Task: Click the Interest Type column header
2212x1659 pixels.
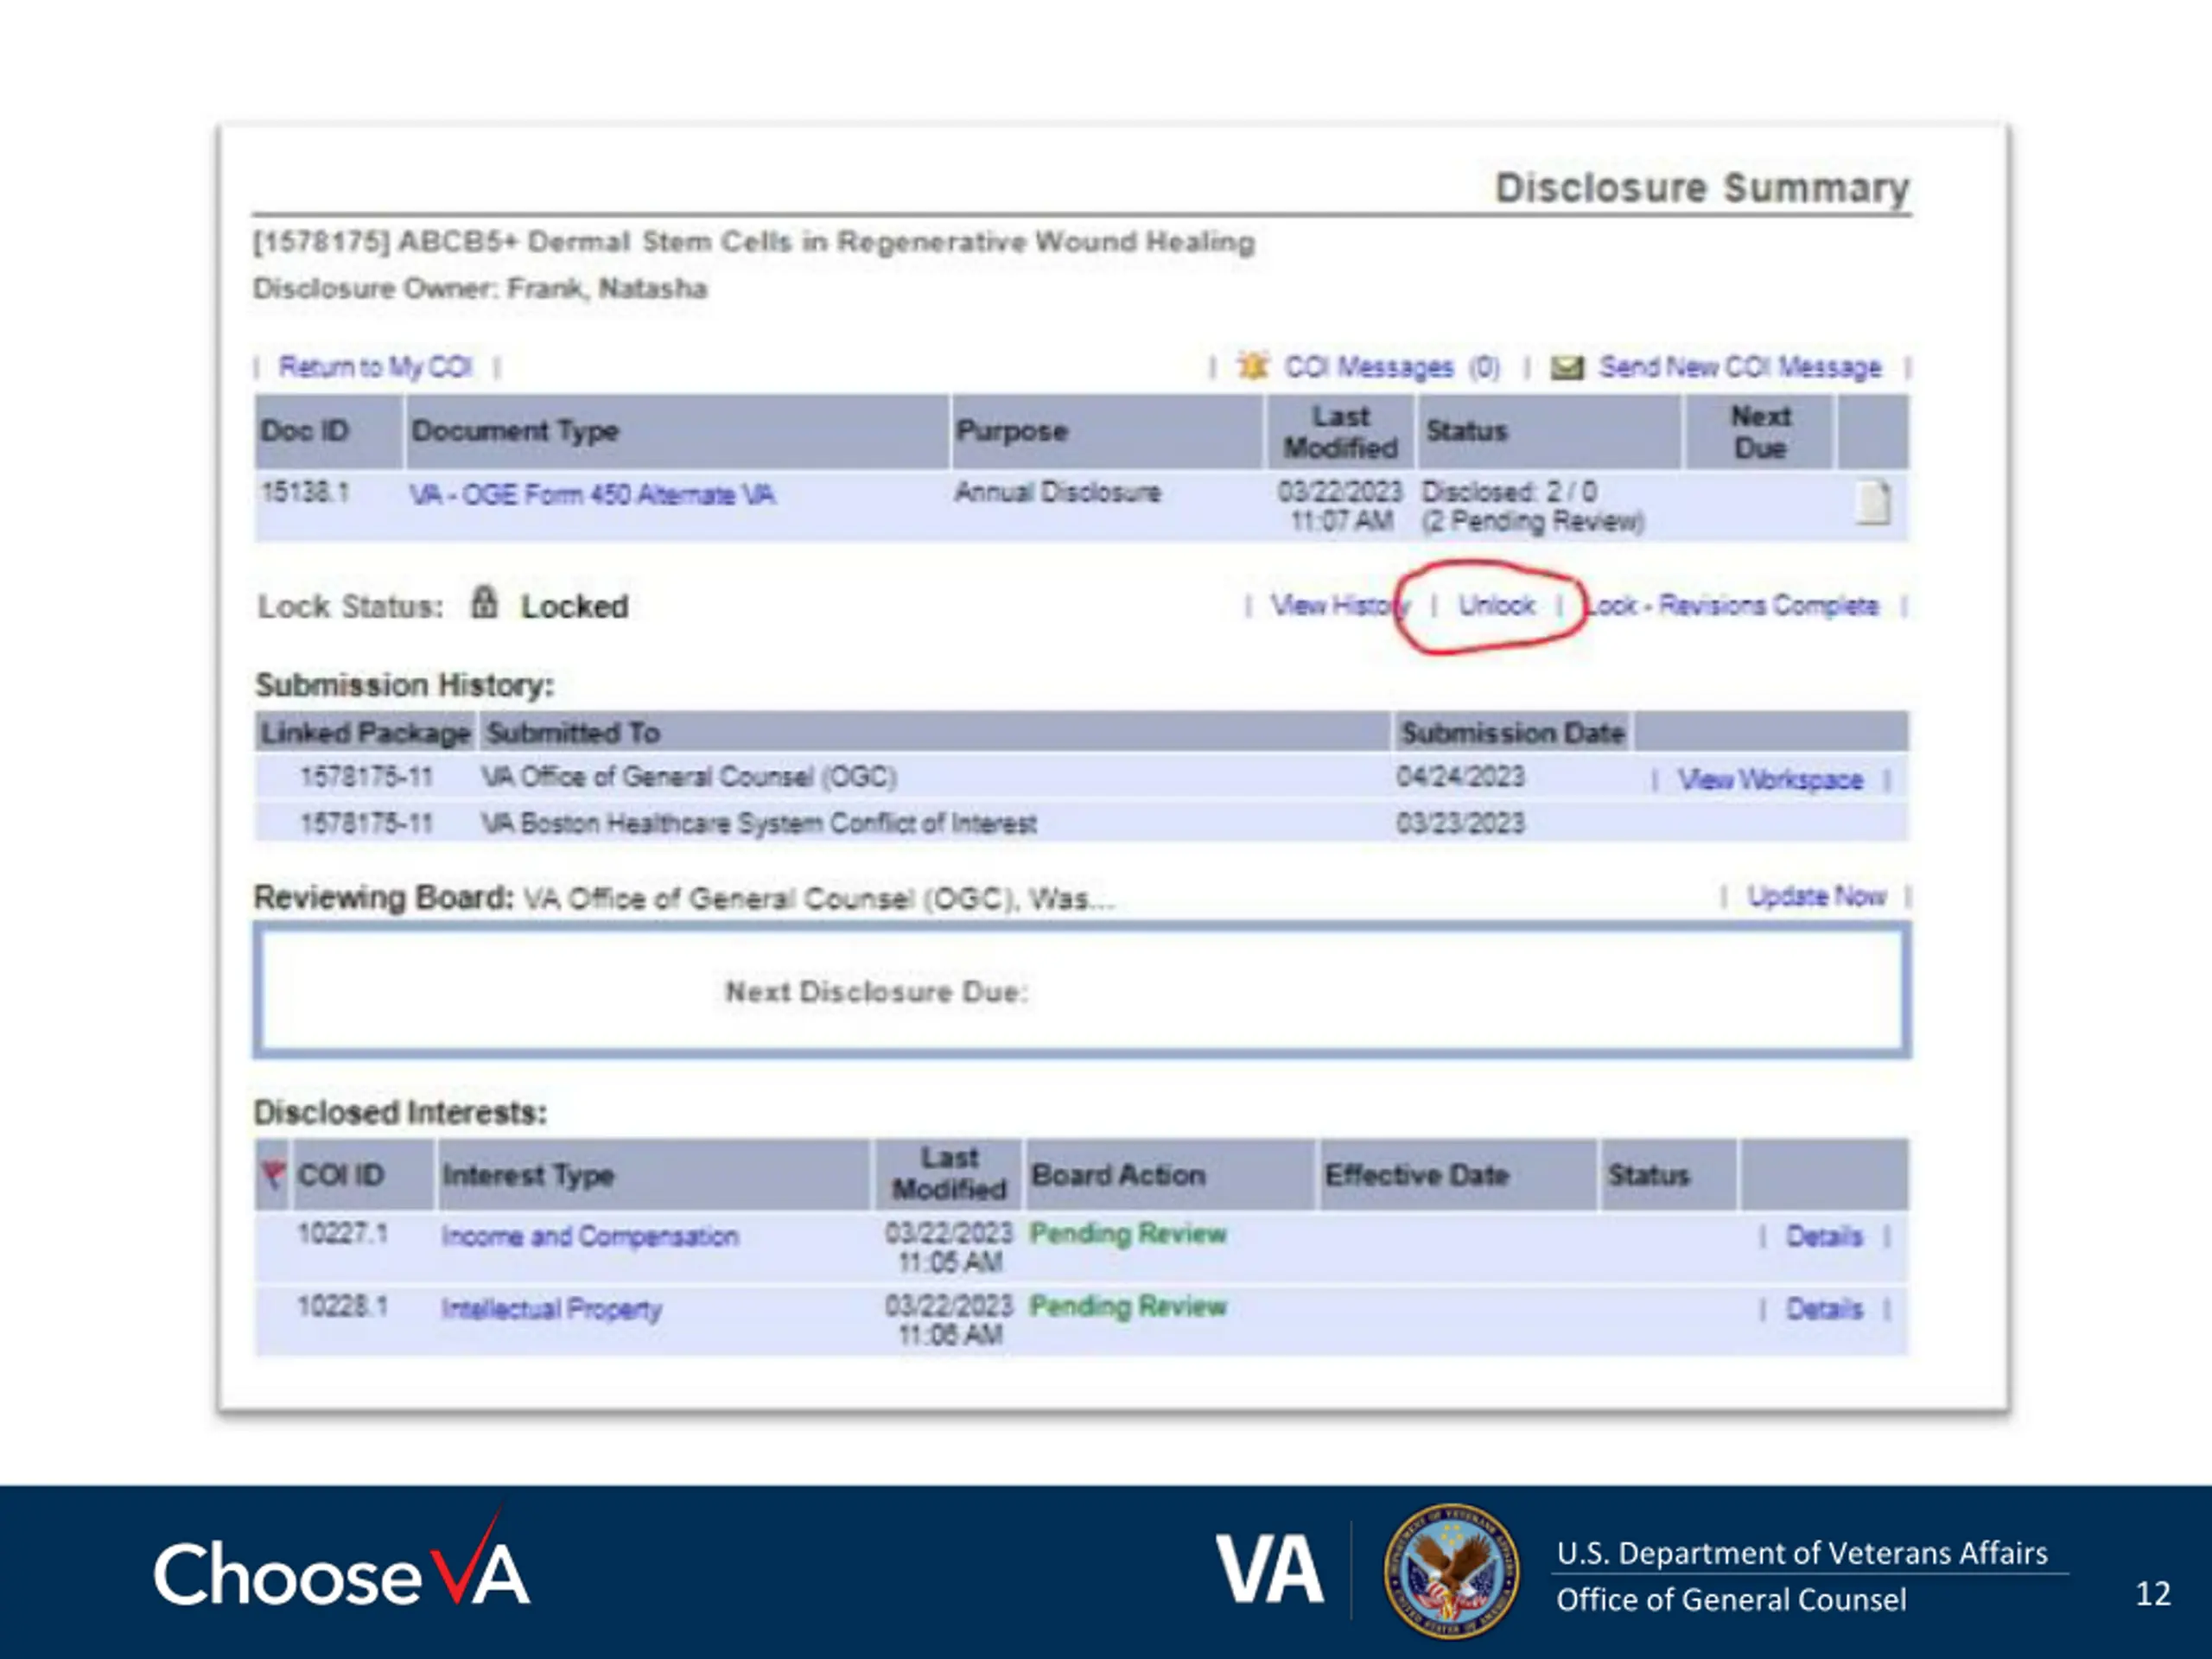Action: tap(654, 1175)
